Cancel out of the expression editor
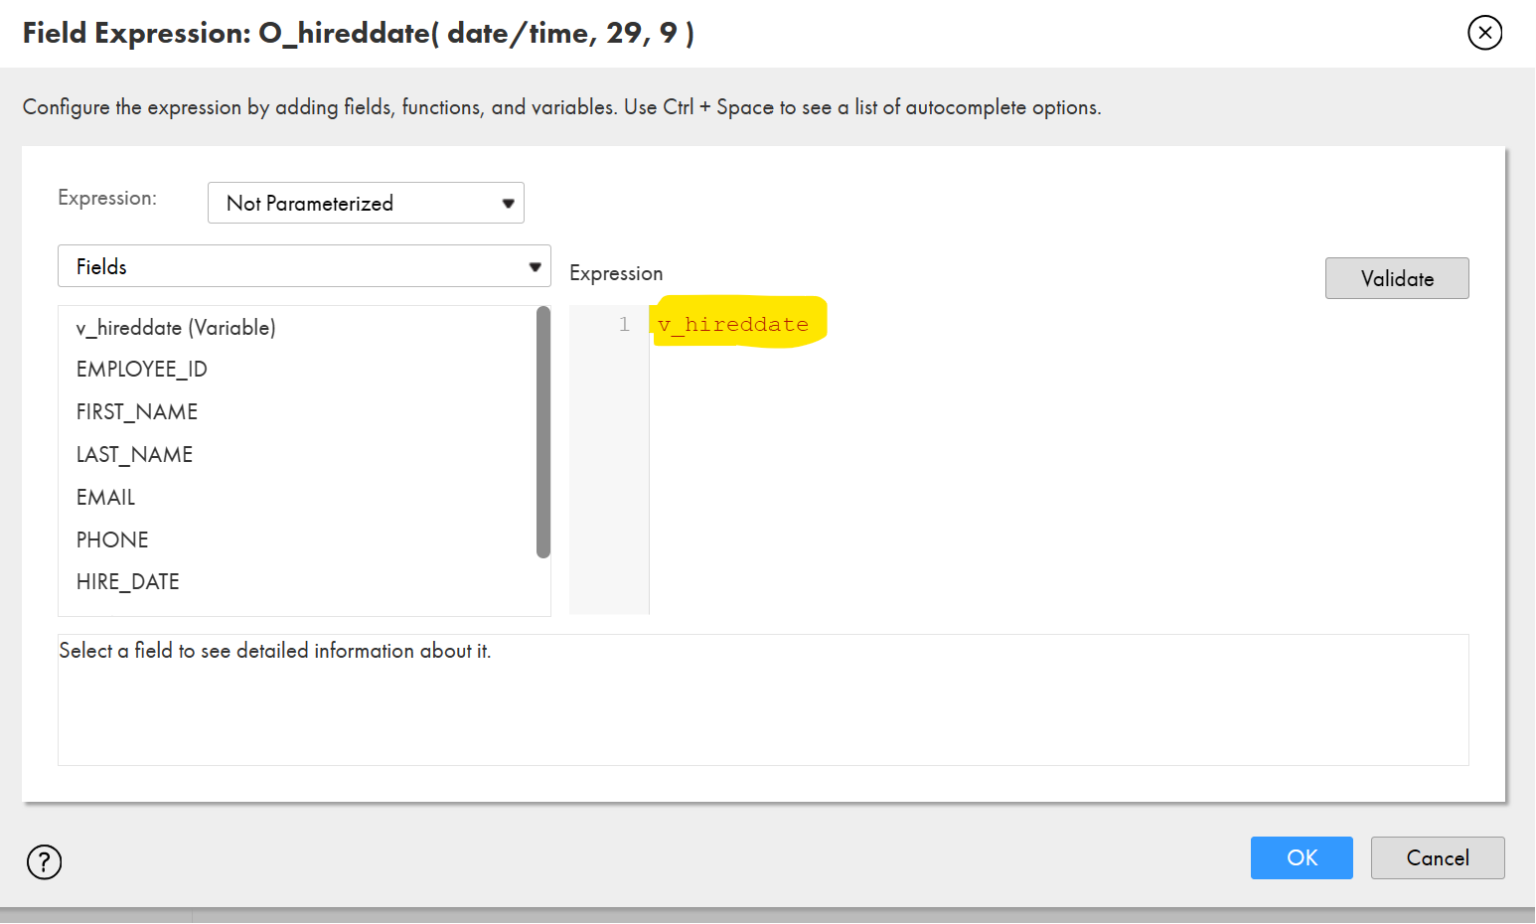 coord(1437,857)
